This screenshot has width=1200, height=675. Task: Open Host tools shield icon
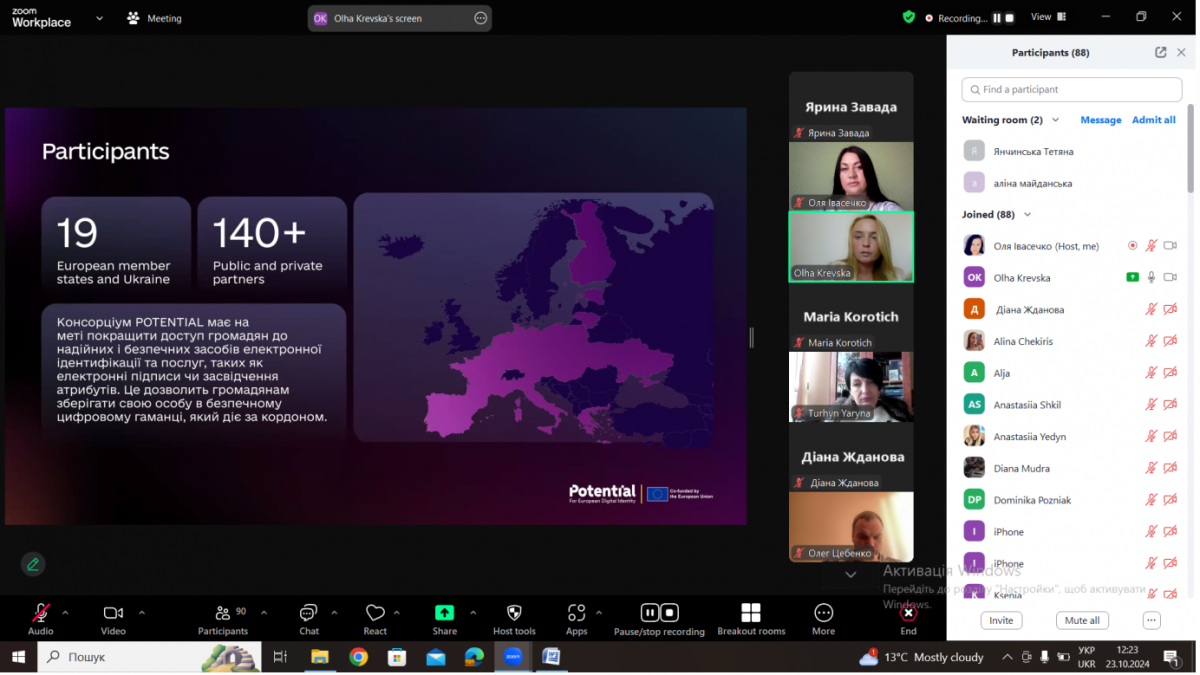[x=514, y=613]
